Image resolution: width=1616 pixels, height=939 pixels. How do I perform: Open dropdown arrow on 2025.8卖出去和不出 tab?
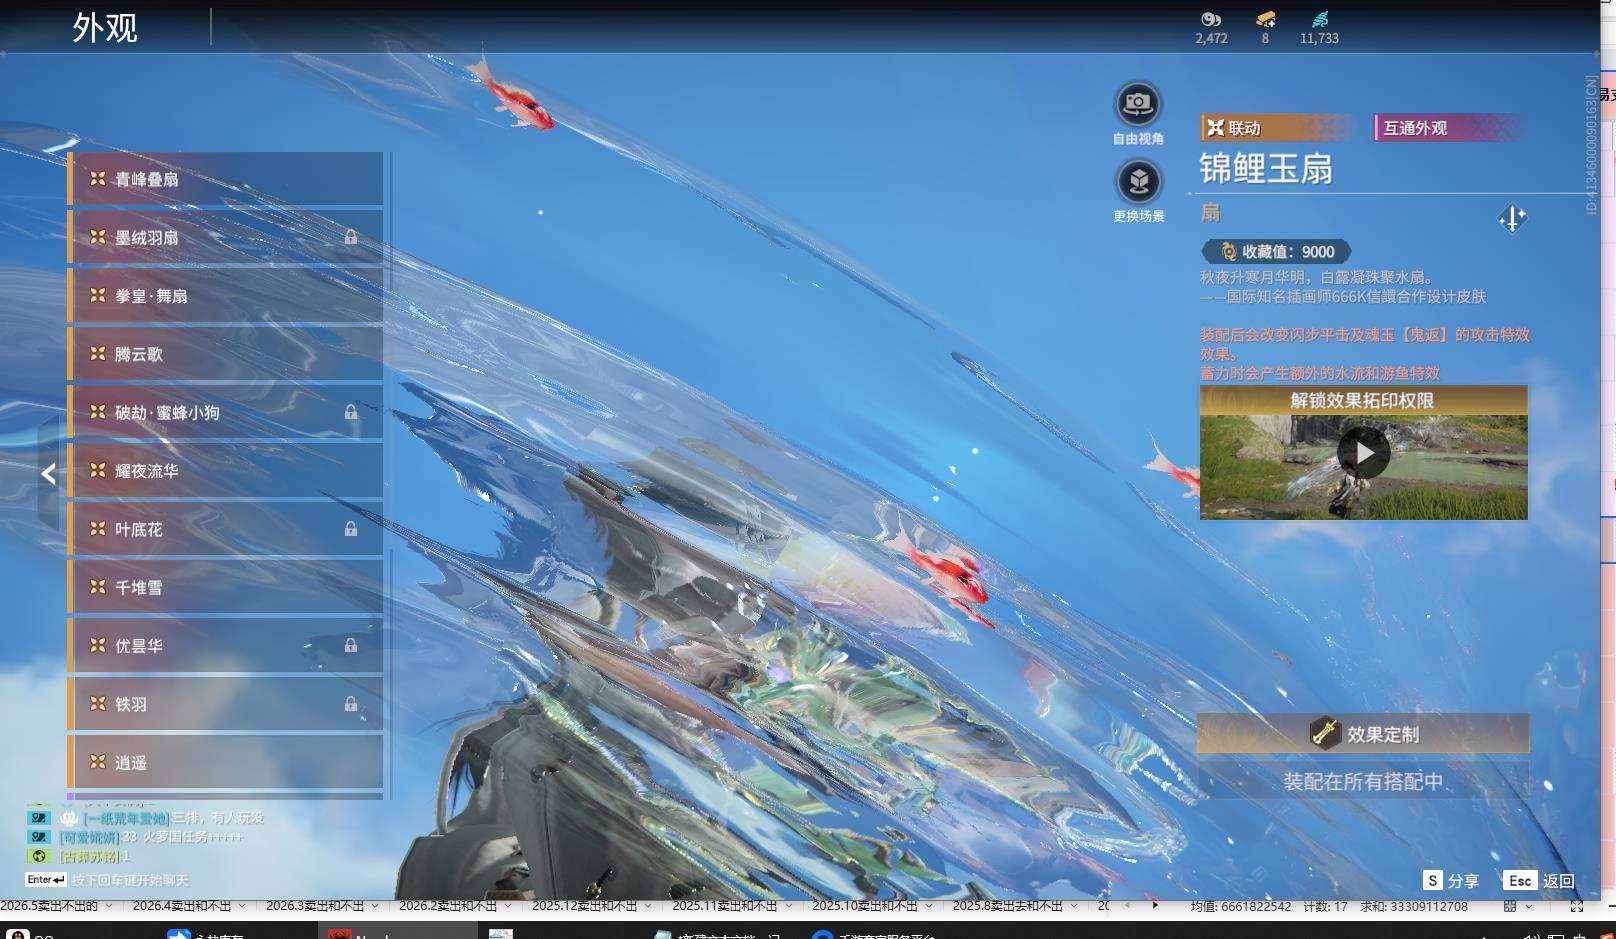(1074, 906)
